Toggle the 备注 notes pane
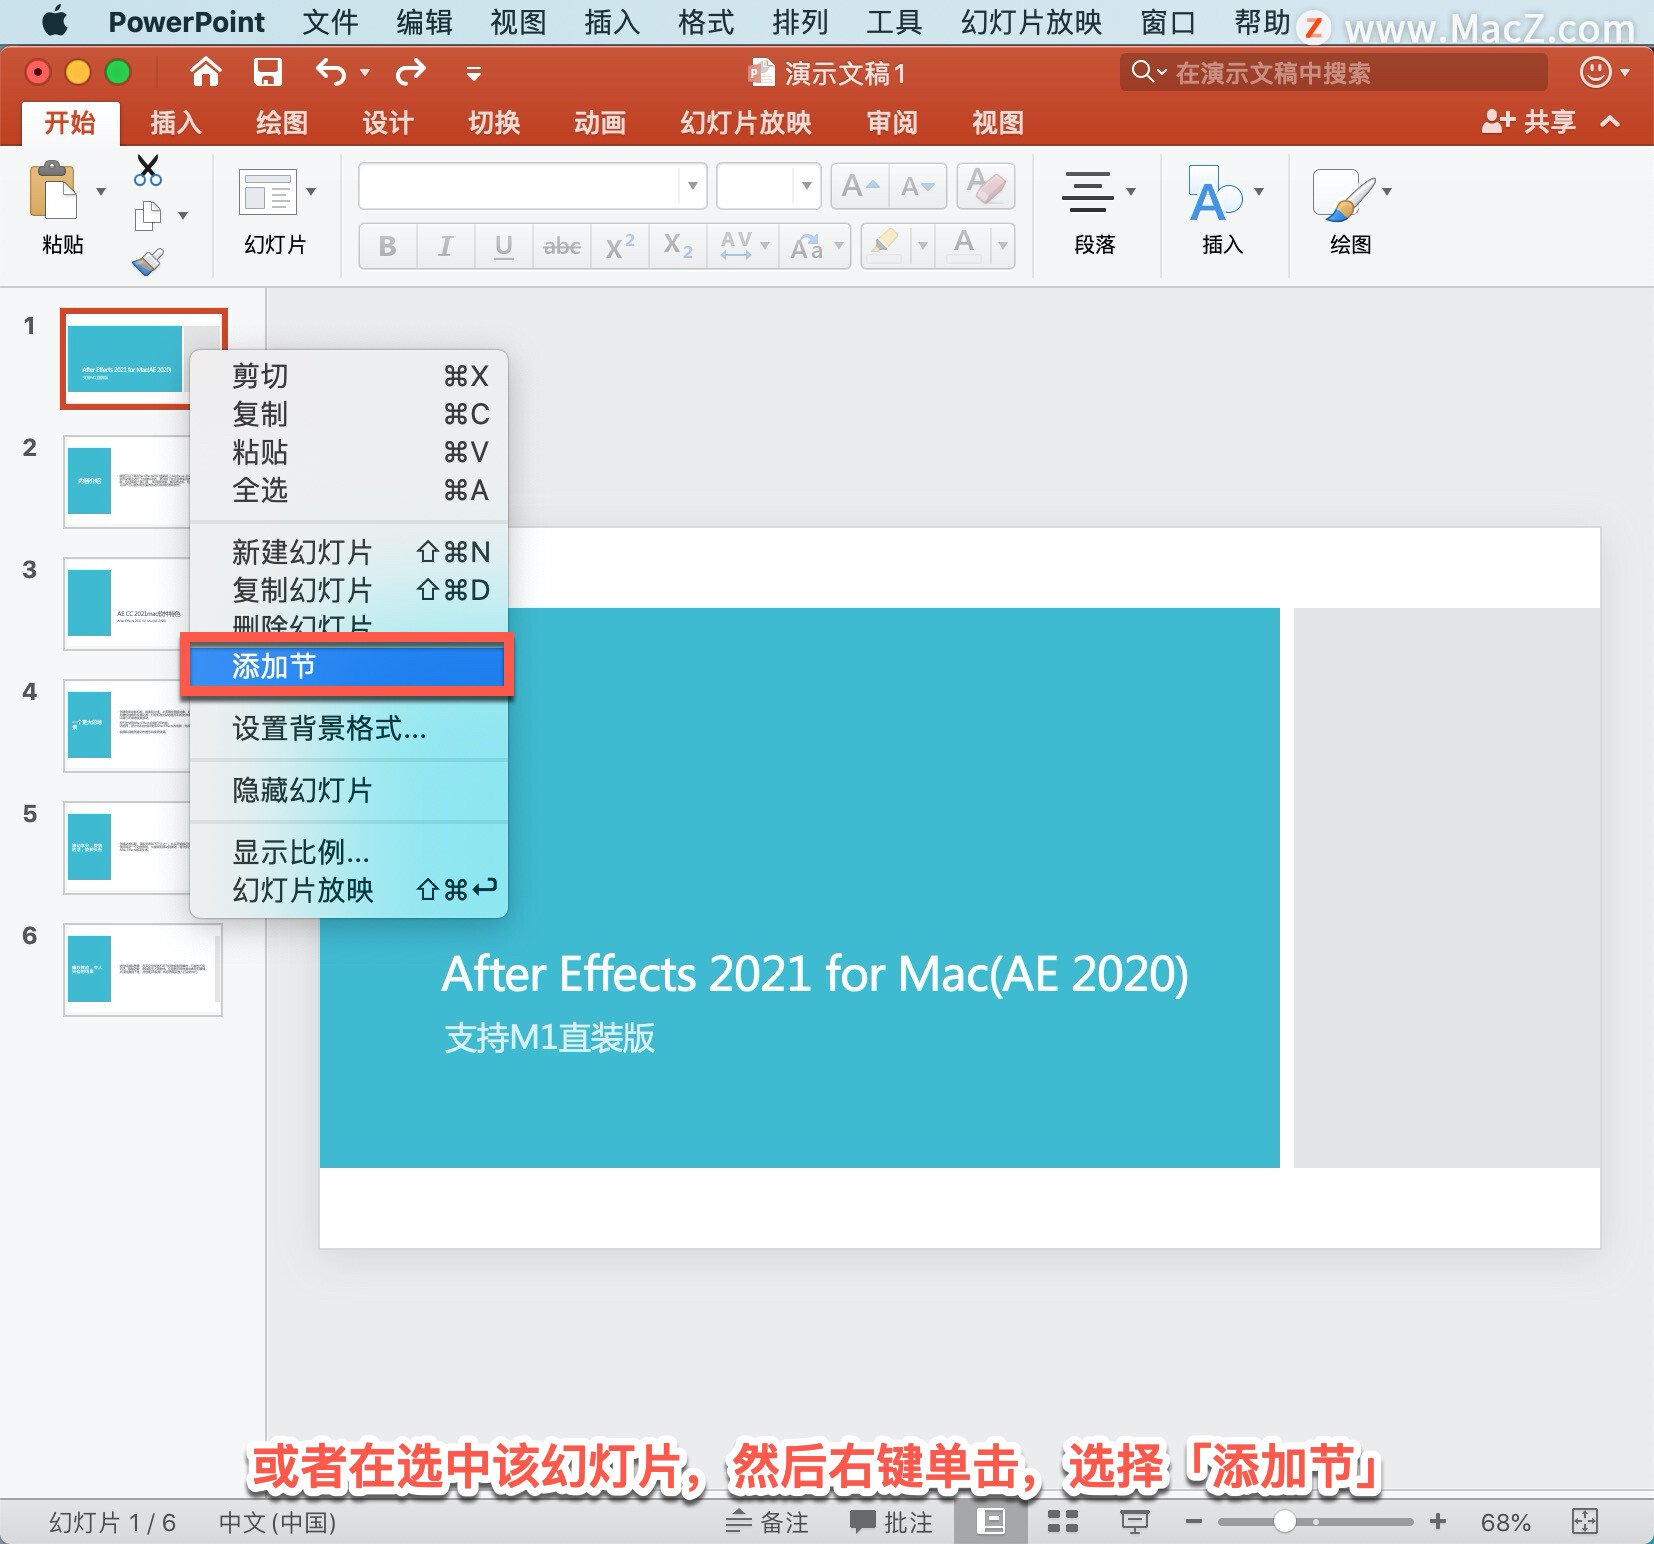Image resolution: width=1654 pixels, height=1544 pixels. click(767, 1522)
